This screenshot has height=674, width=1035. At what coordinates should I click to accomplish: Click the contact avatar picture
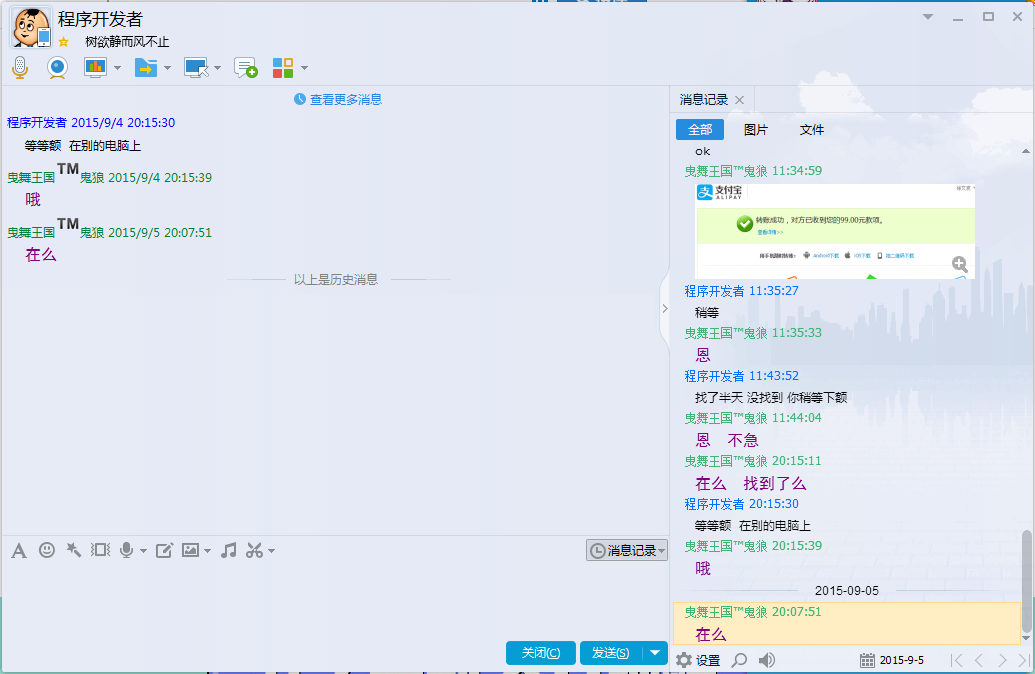pyautogui.click(x=31, y=28)
